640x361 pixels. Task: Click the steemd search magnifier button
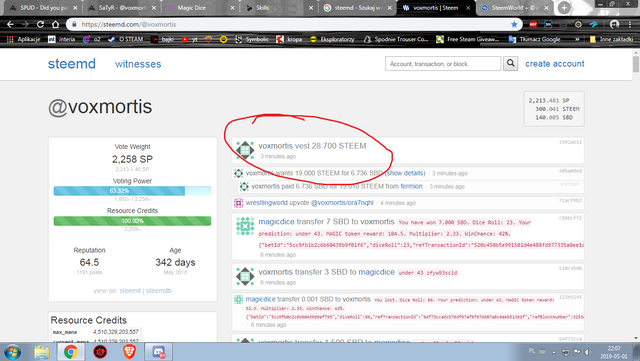coord(511,63)
